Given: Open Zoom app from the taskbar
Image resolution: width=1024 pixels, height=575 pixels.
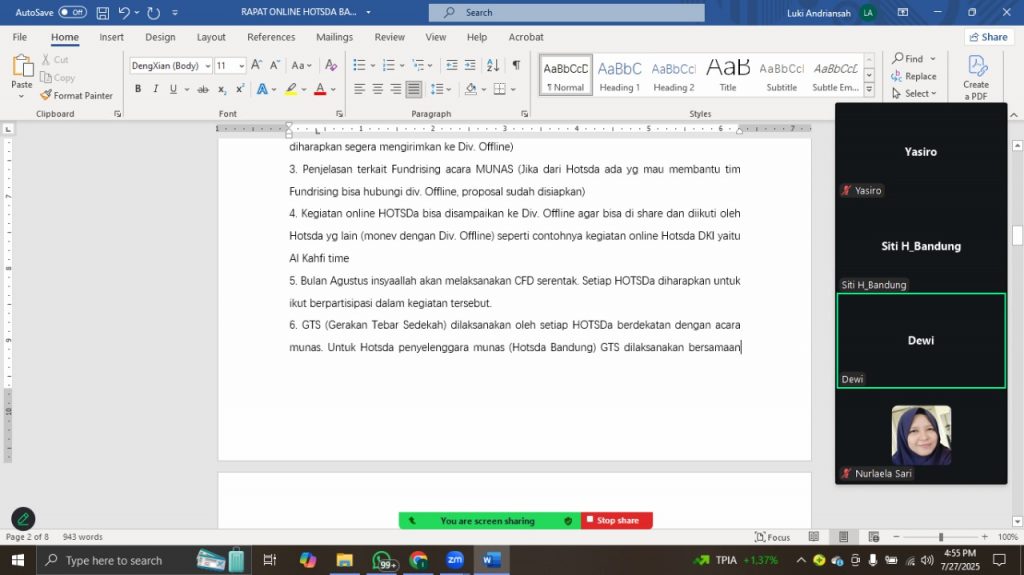Looking at the screenshot, I should tap(455, 560).
